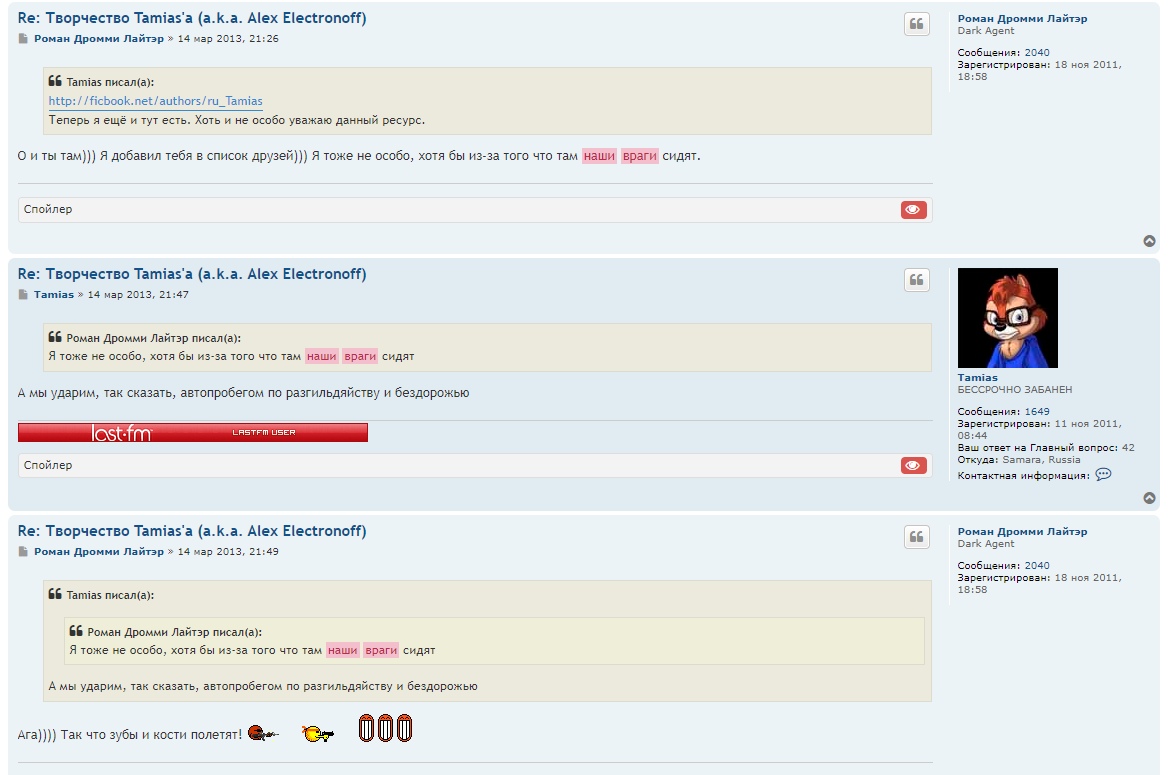Quote the 21:26 post by Роман Дромми Лайтэр
1169x775 pixels.
click(916, 24)
